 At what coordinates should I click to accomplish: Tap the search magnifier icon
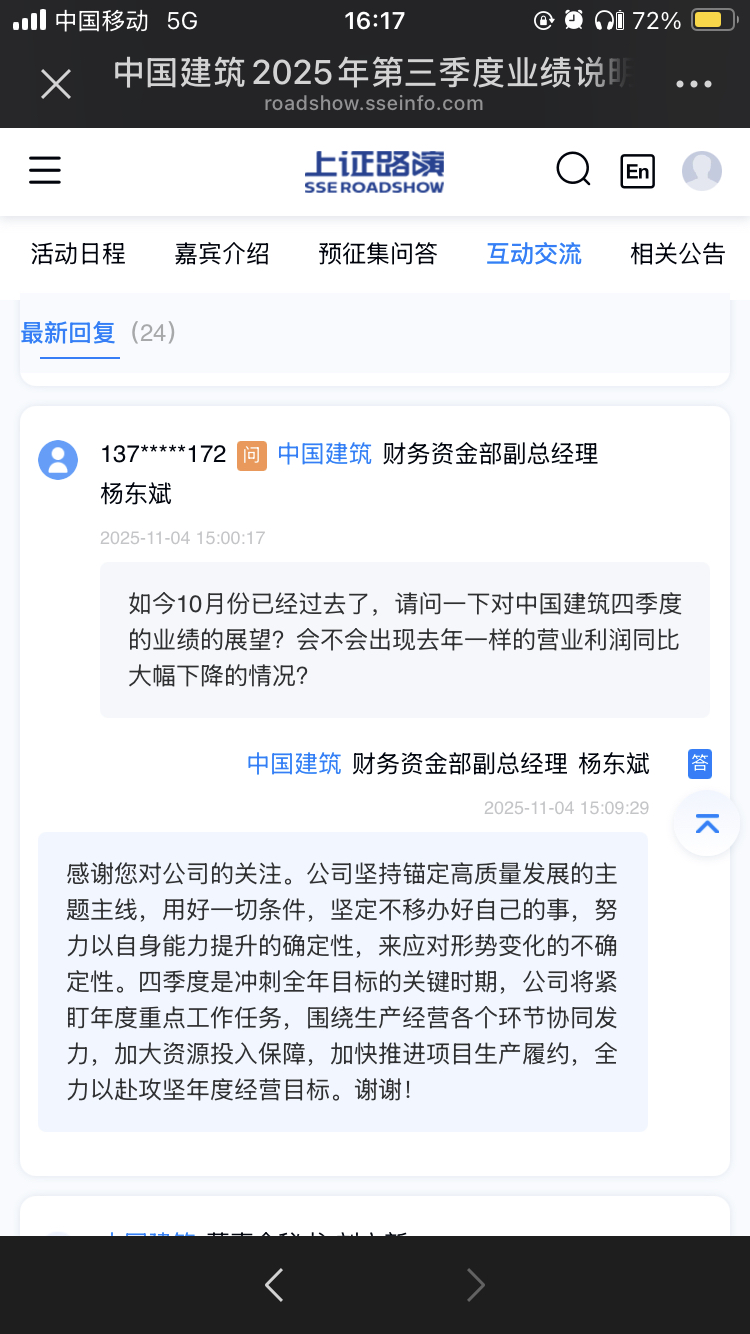coord(574,170)
